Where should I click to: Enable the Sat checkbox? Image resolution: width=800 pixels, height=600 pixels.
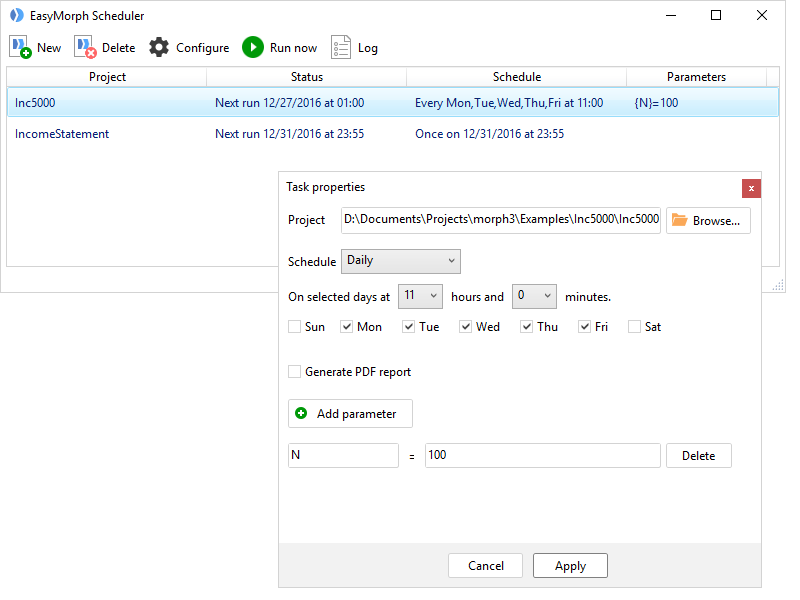(634, 327)
